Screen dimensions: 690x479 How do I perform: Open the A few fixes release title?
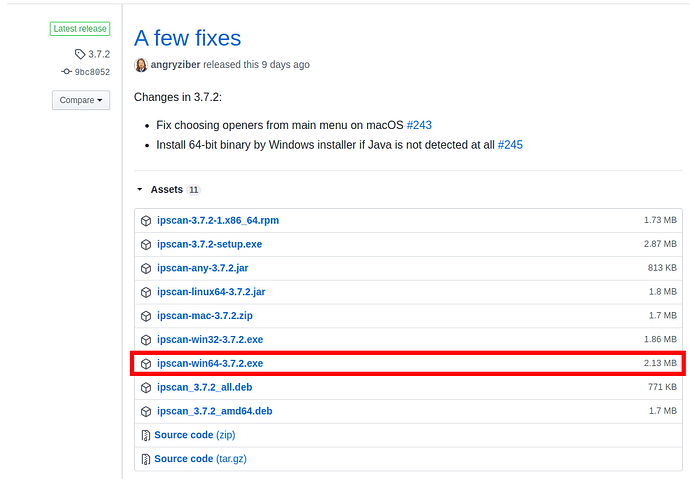[187, 38]
